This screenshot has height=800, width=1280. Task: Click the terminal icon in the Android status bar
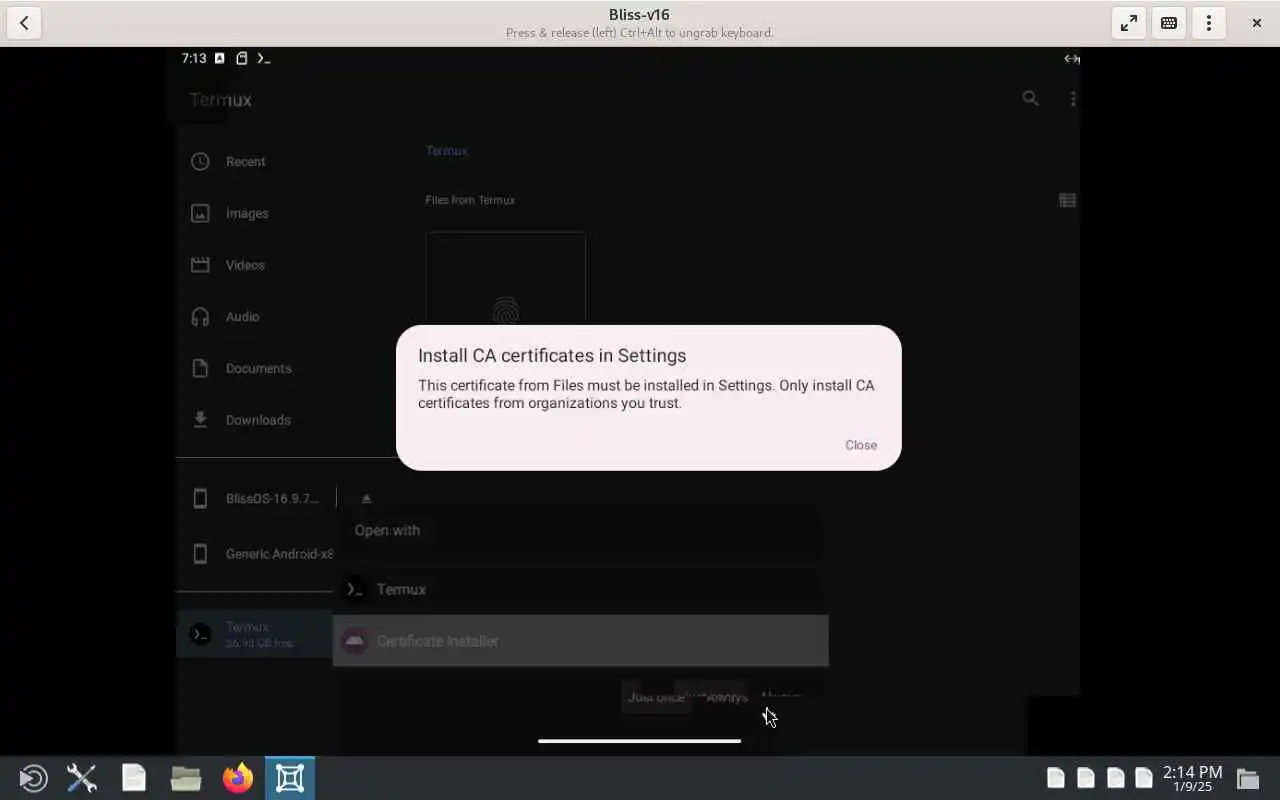[264, 58]
